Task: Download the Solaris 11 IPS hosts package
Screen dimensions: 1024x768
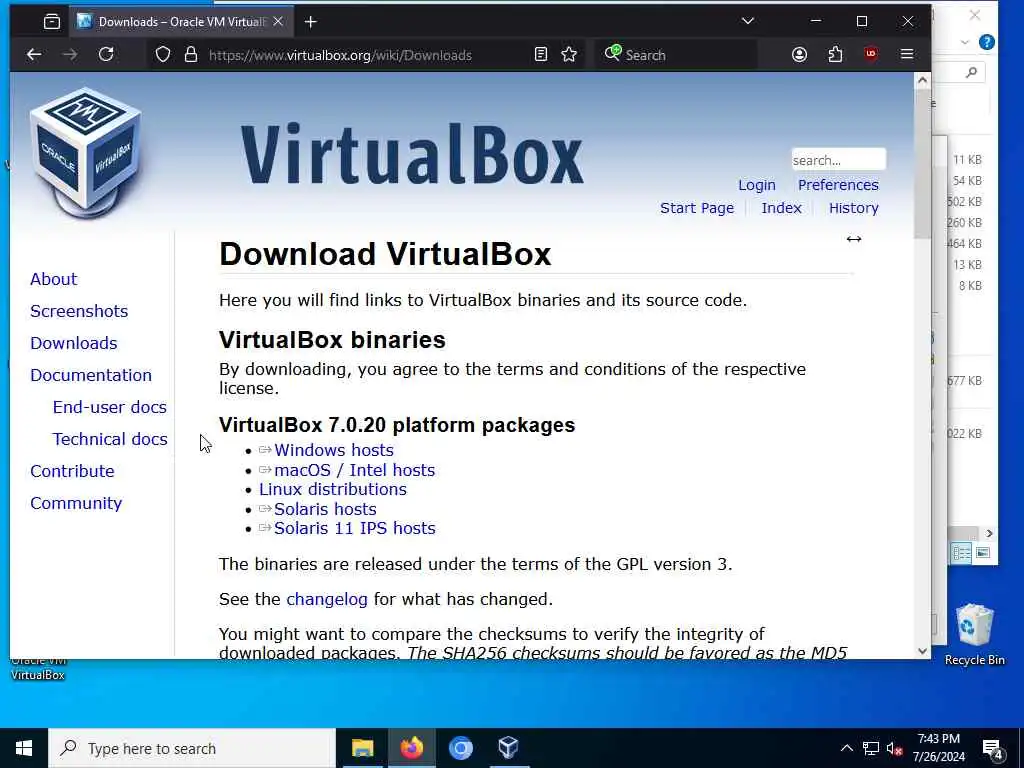Action: click(355, 528)
